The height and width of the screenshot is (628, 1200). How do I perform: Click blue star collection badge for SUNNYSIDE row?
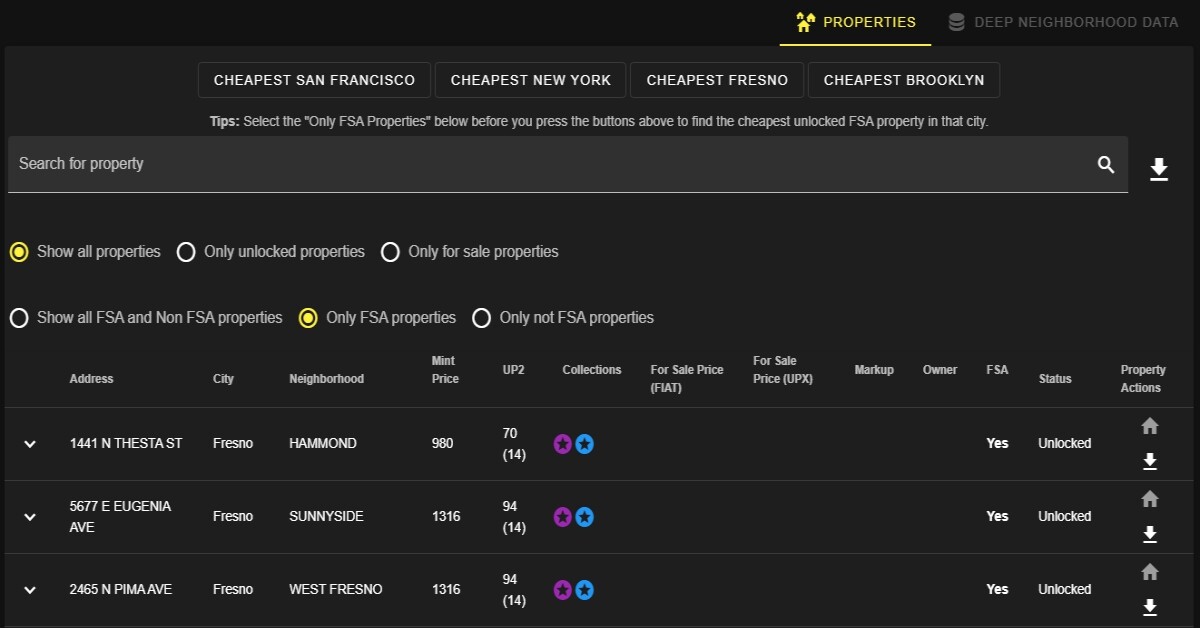point(585,517)
